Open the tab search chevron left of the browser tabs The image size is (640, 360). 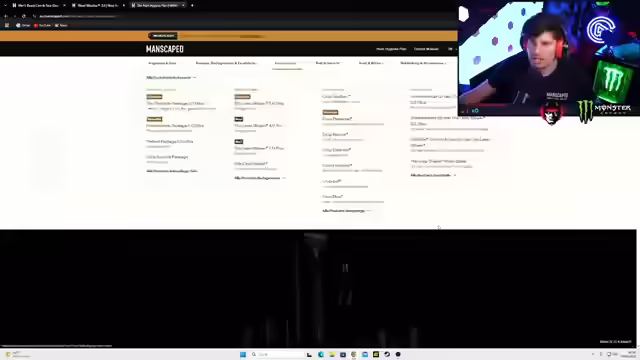[5, 5]
